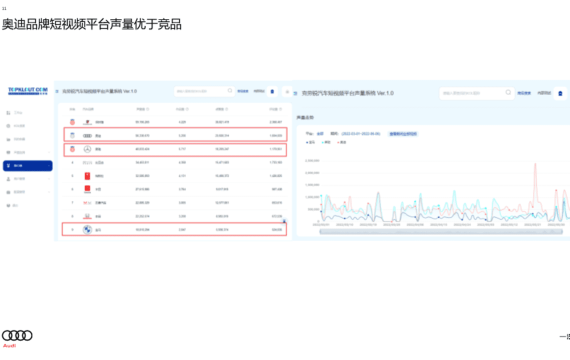Click the medal icon in the Mercedes row
Screen dimensions: 570x360
pos(72,149)
